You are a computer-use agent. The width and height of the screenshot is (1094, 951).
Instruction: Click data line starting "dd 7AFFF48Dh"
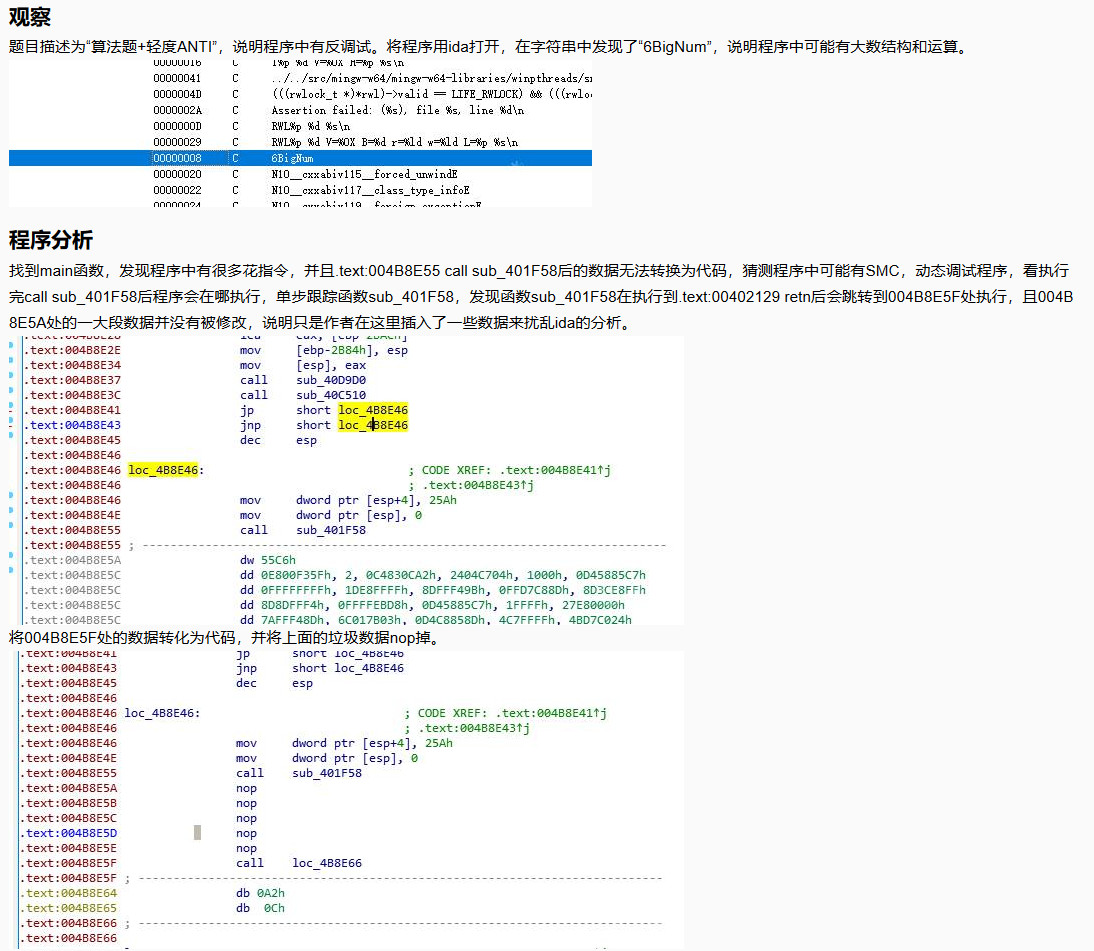[435, 620]
